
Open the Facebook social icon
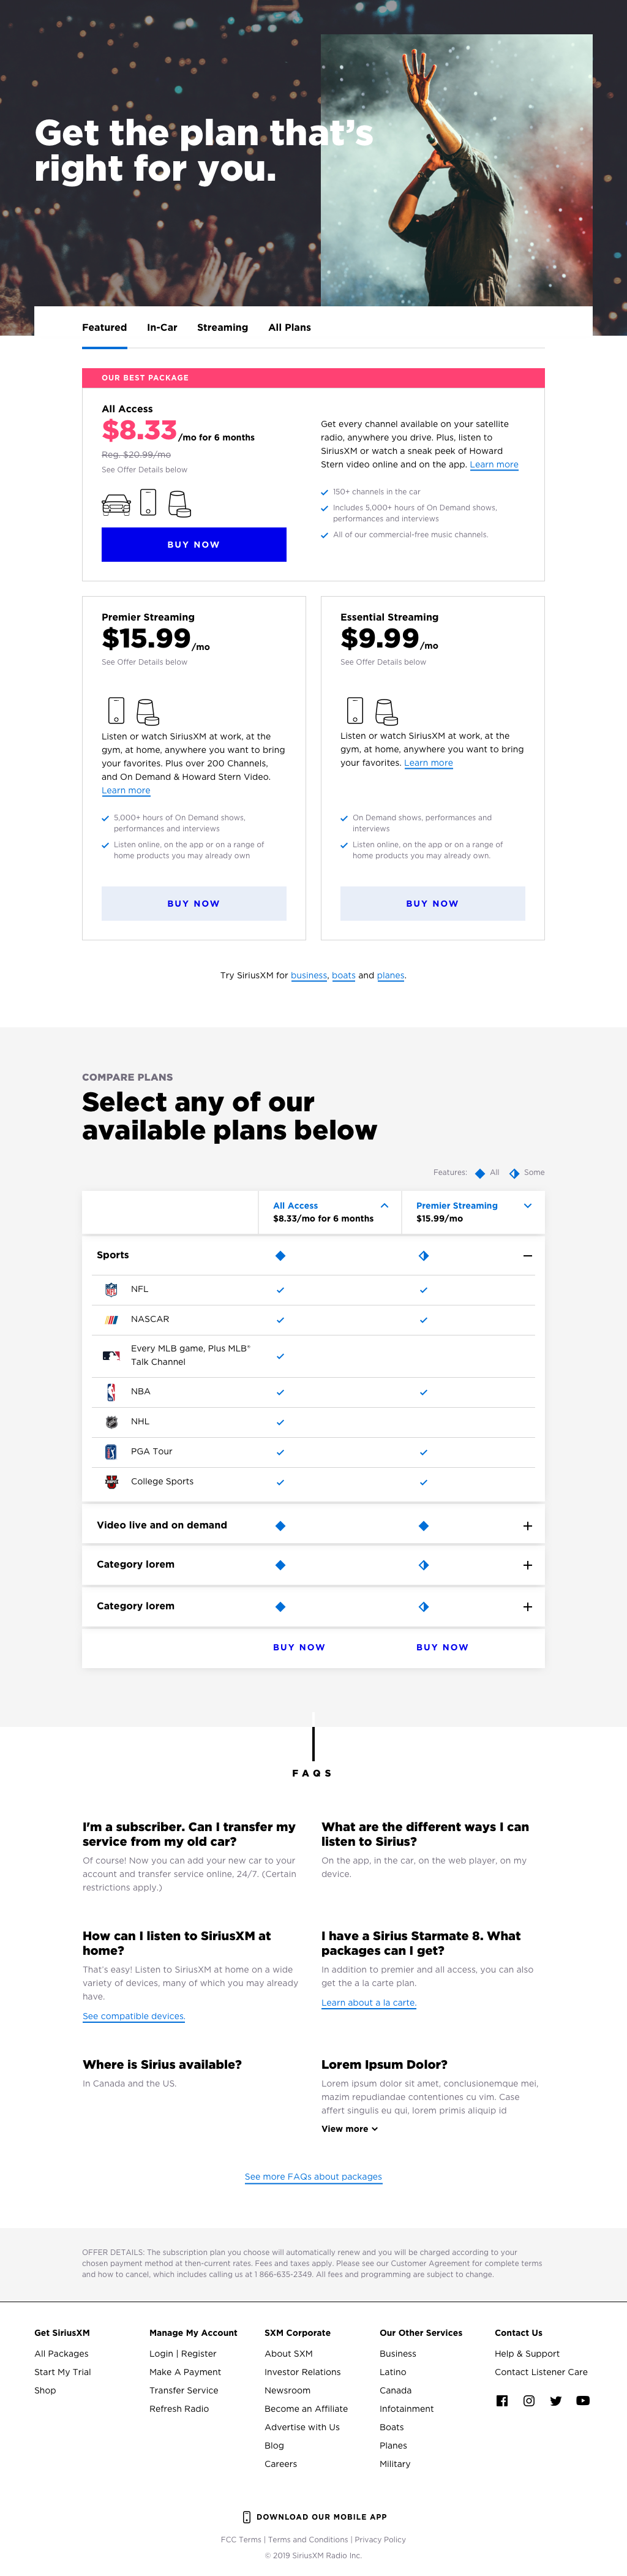[502, 2400]
